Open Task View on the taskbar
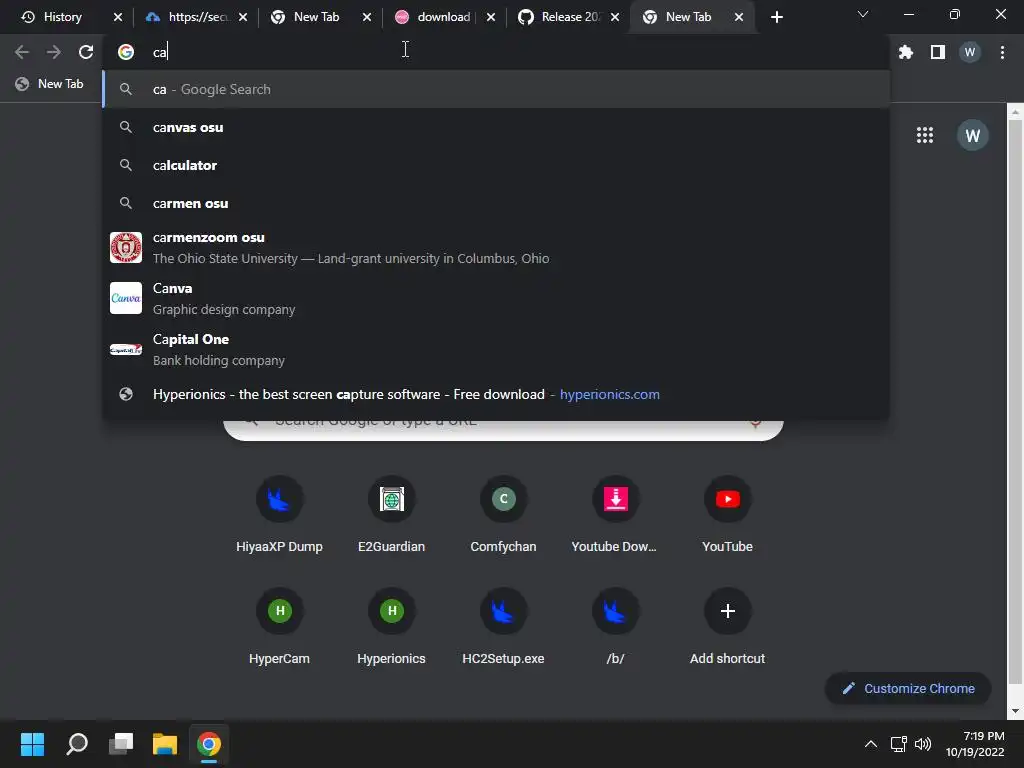This screenshot has height=768, width=1024. tap(121, 744)
